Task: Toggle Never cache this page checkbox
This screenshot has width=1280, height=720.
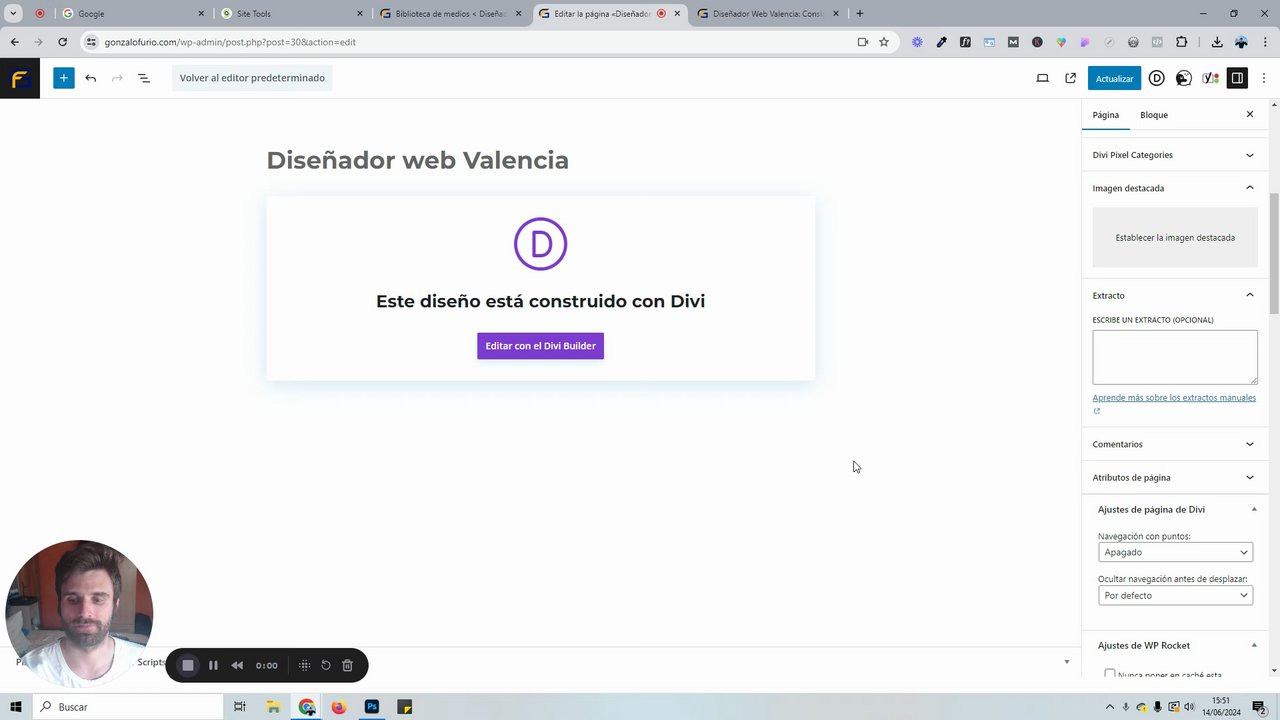Action: click(x=1109, y=675)
